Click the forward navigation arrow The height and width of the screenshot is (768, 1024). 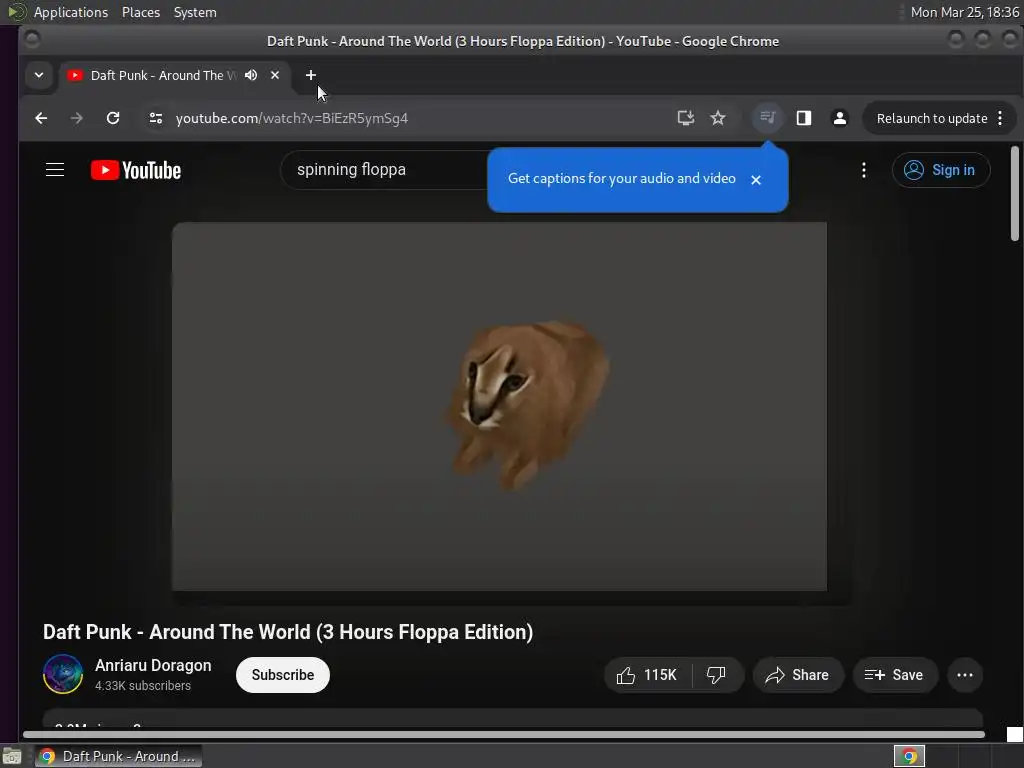coord(76,118)
